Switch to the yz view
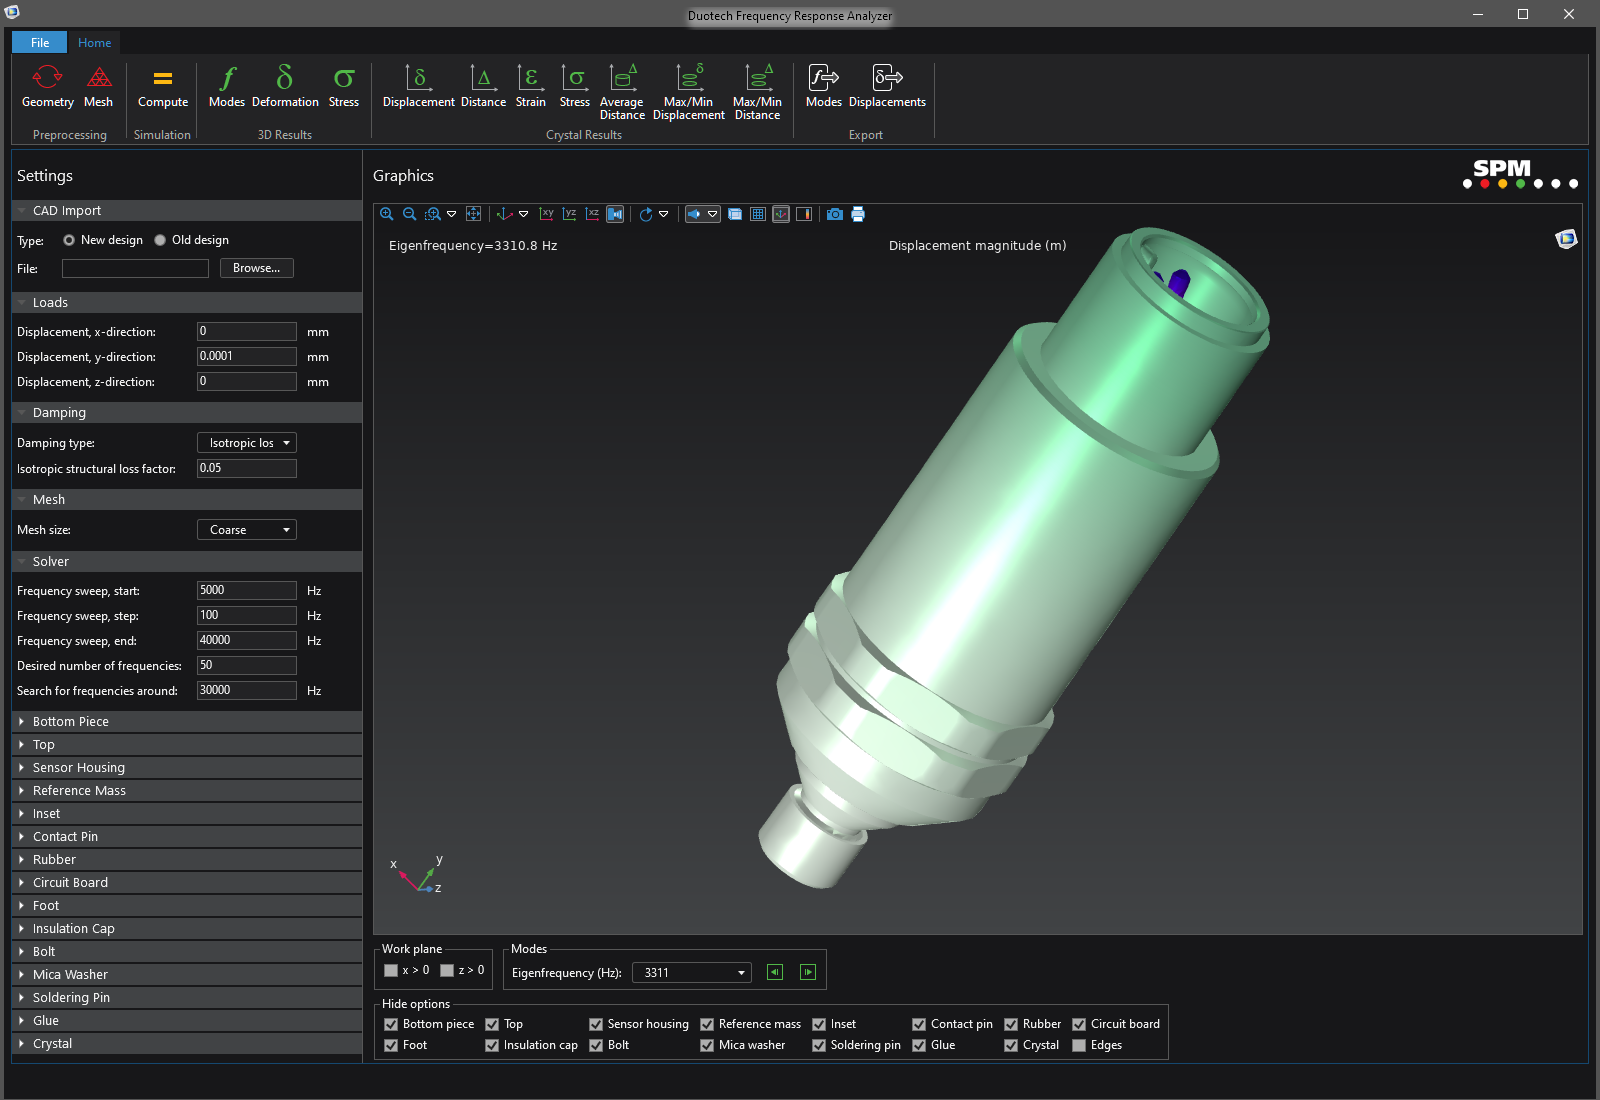 coord(569,214)
